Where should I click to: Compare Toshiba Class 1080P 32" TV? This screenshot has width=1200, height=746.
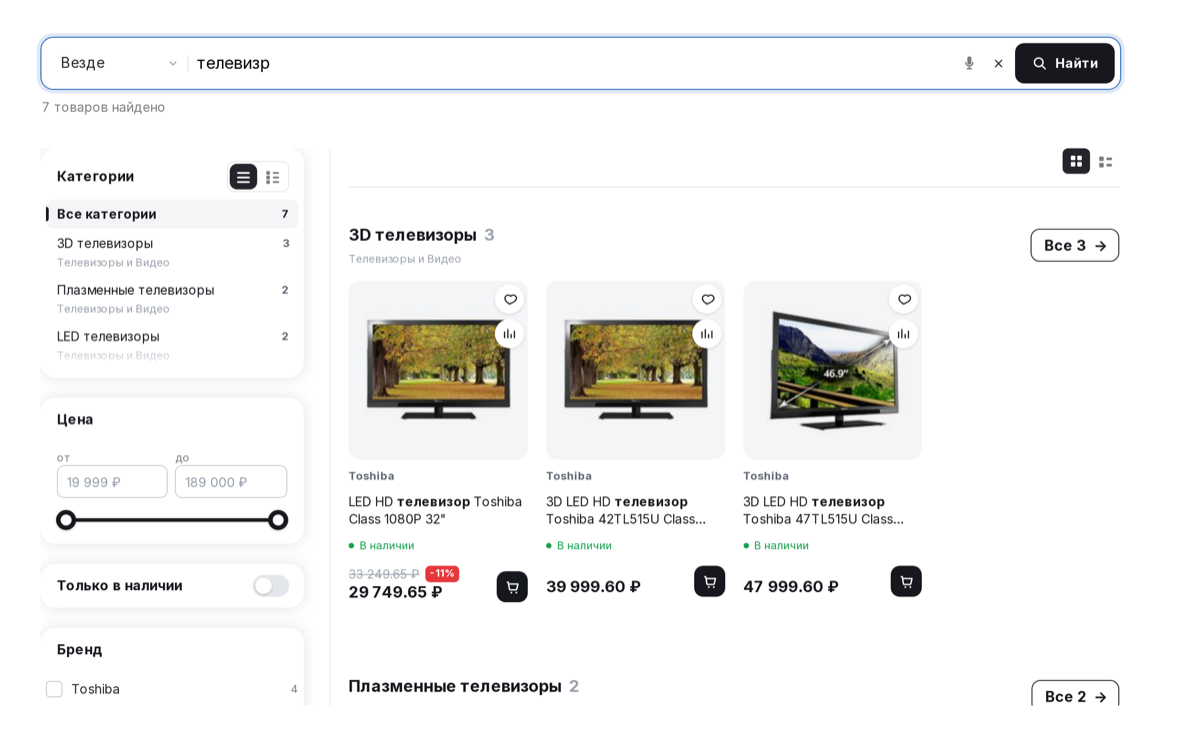click(x=510, y=334)
